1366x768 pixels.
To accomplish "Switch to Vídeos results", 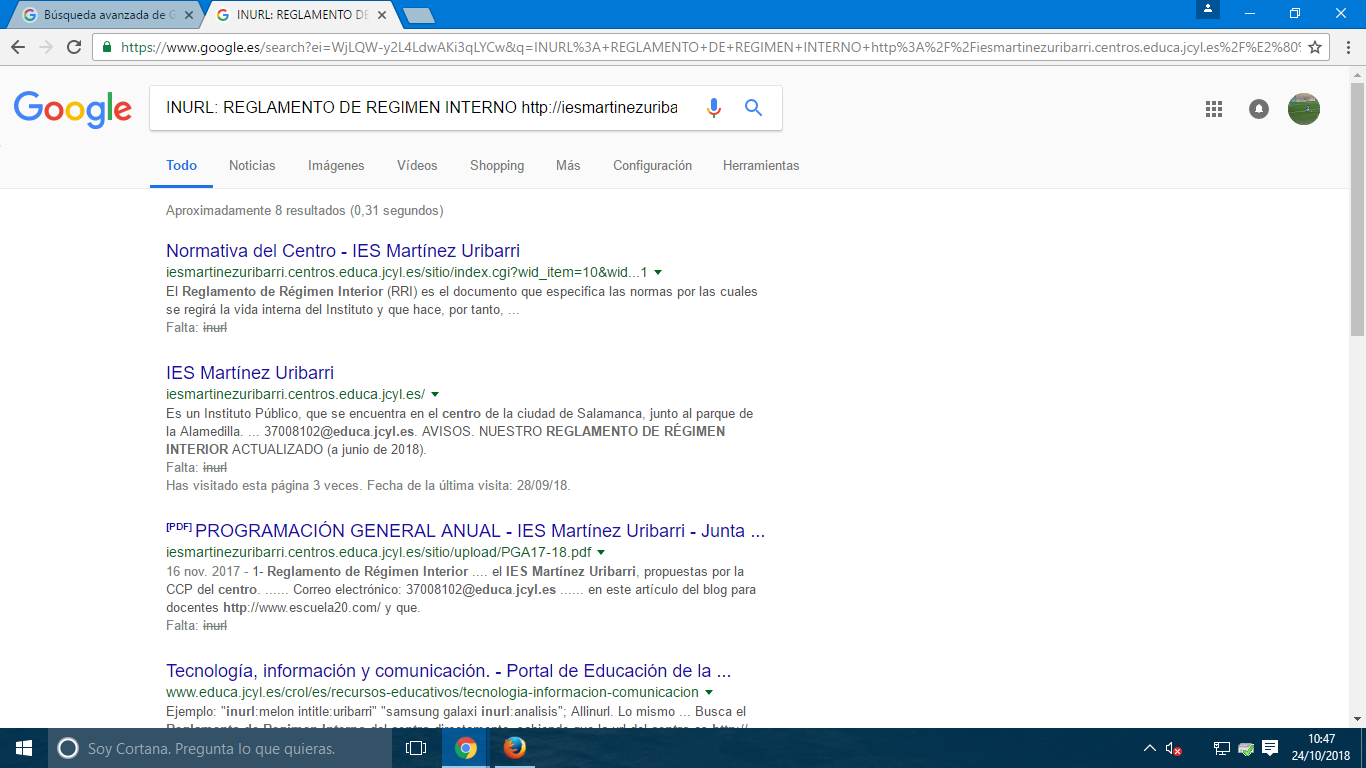I will click(x=417, y=166).
